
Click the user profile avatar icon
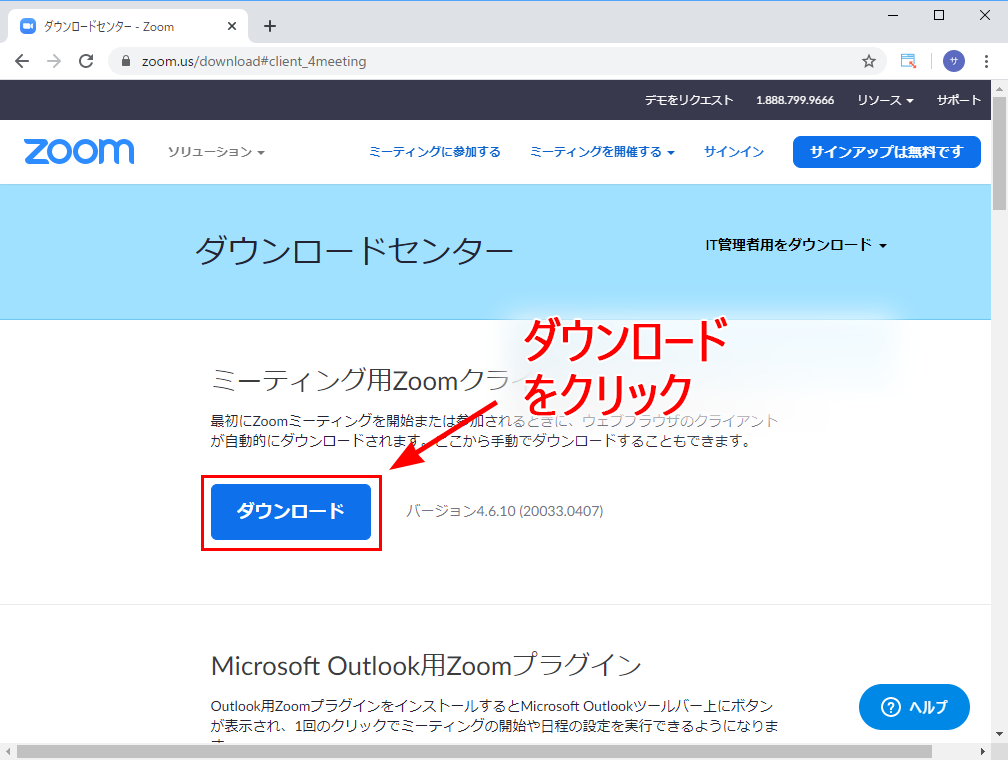tap(954, 61)
